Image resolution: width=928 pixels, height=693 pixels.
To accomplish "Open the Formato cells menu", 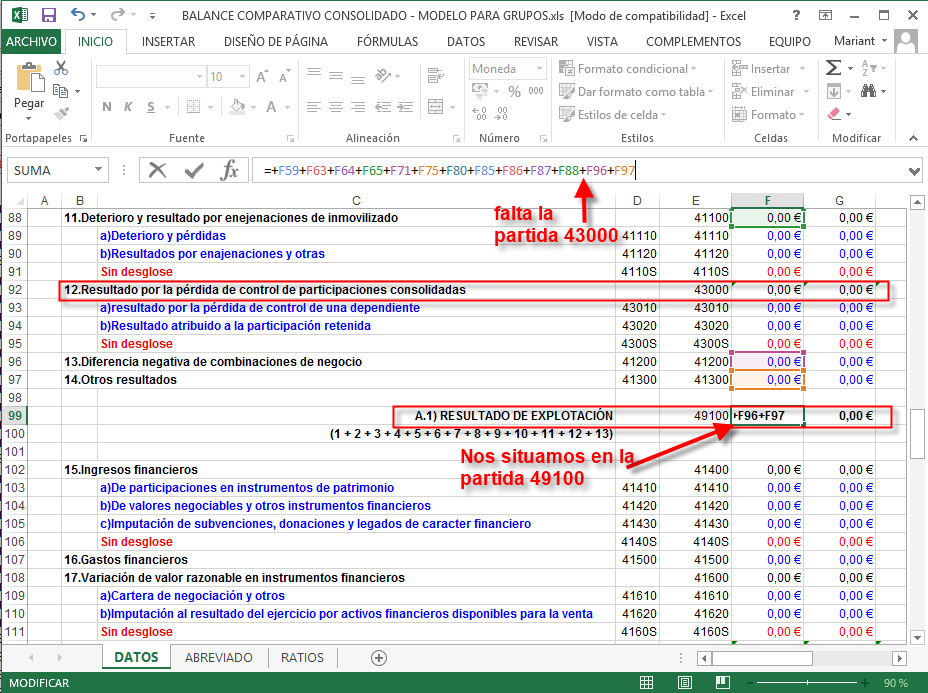I will click(768, 114).
